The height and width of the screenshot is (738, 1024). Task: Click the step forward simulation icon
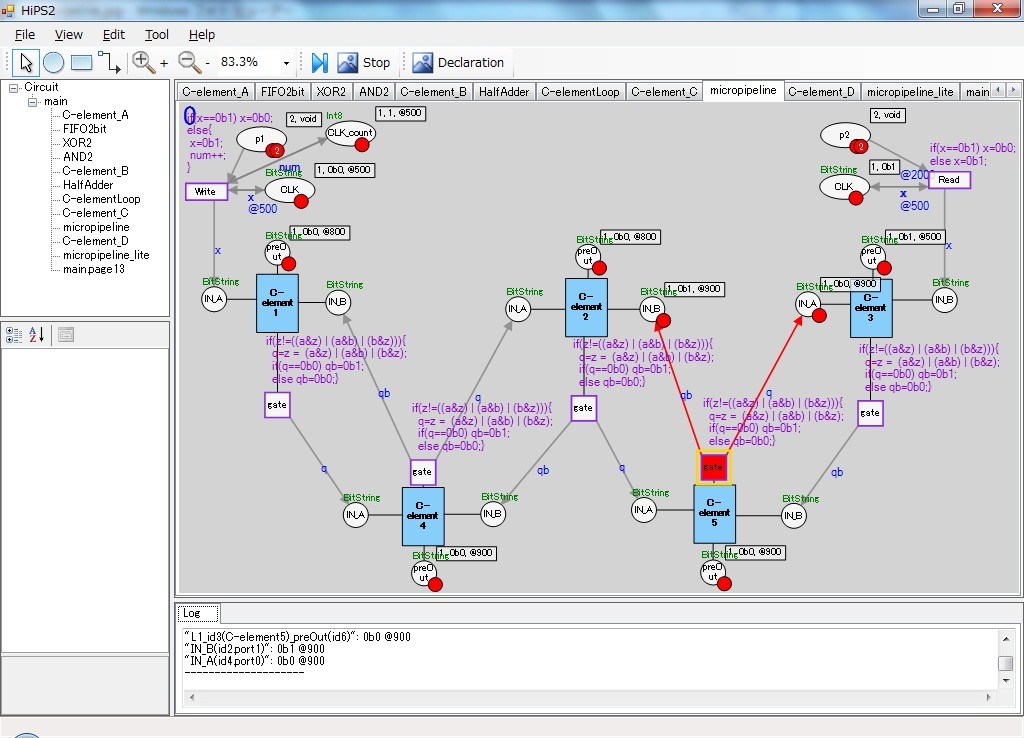click(x=319, y=63)
